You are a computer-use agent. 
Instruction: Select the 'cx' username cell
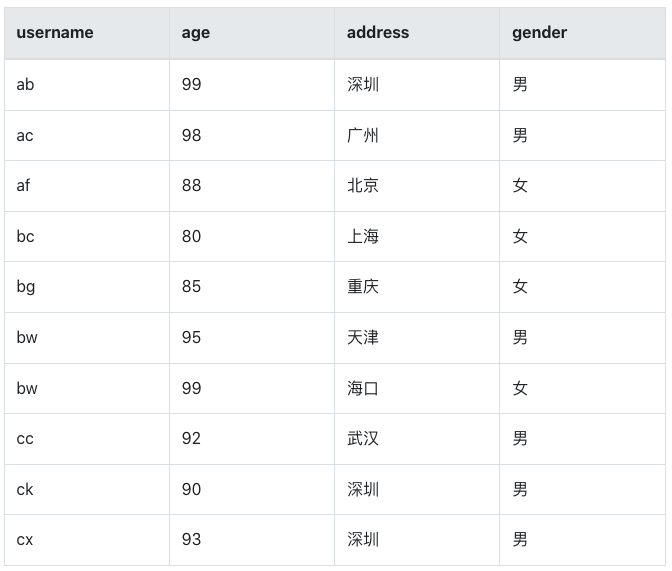pos(25,540)
